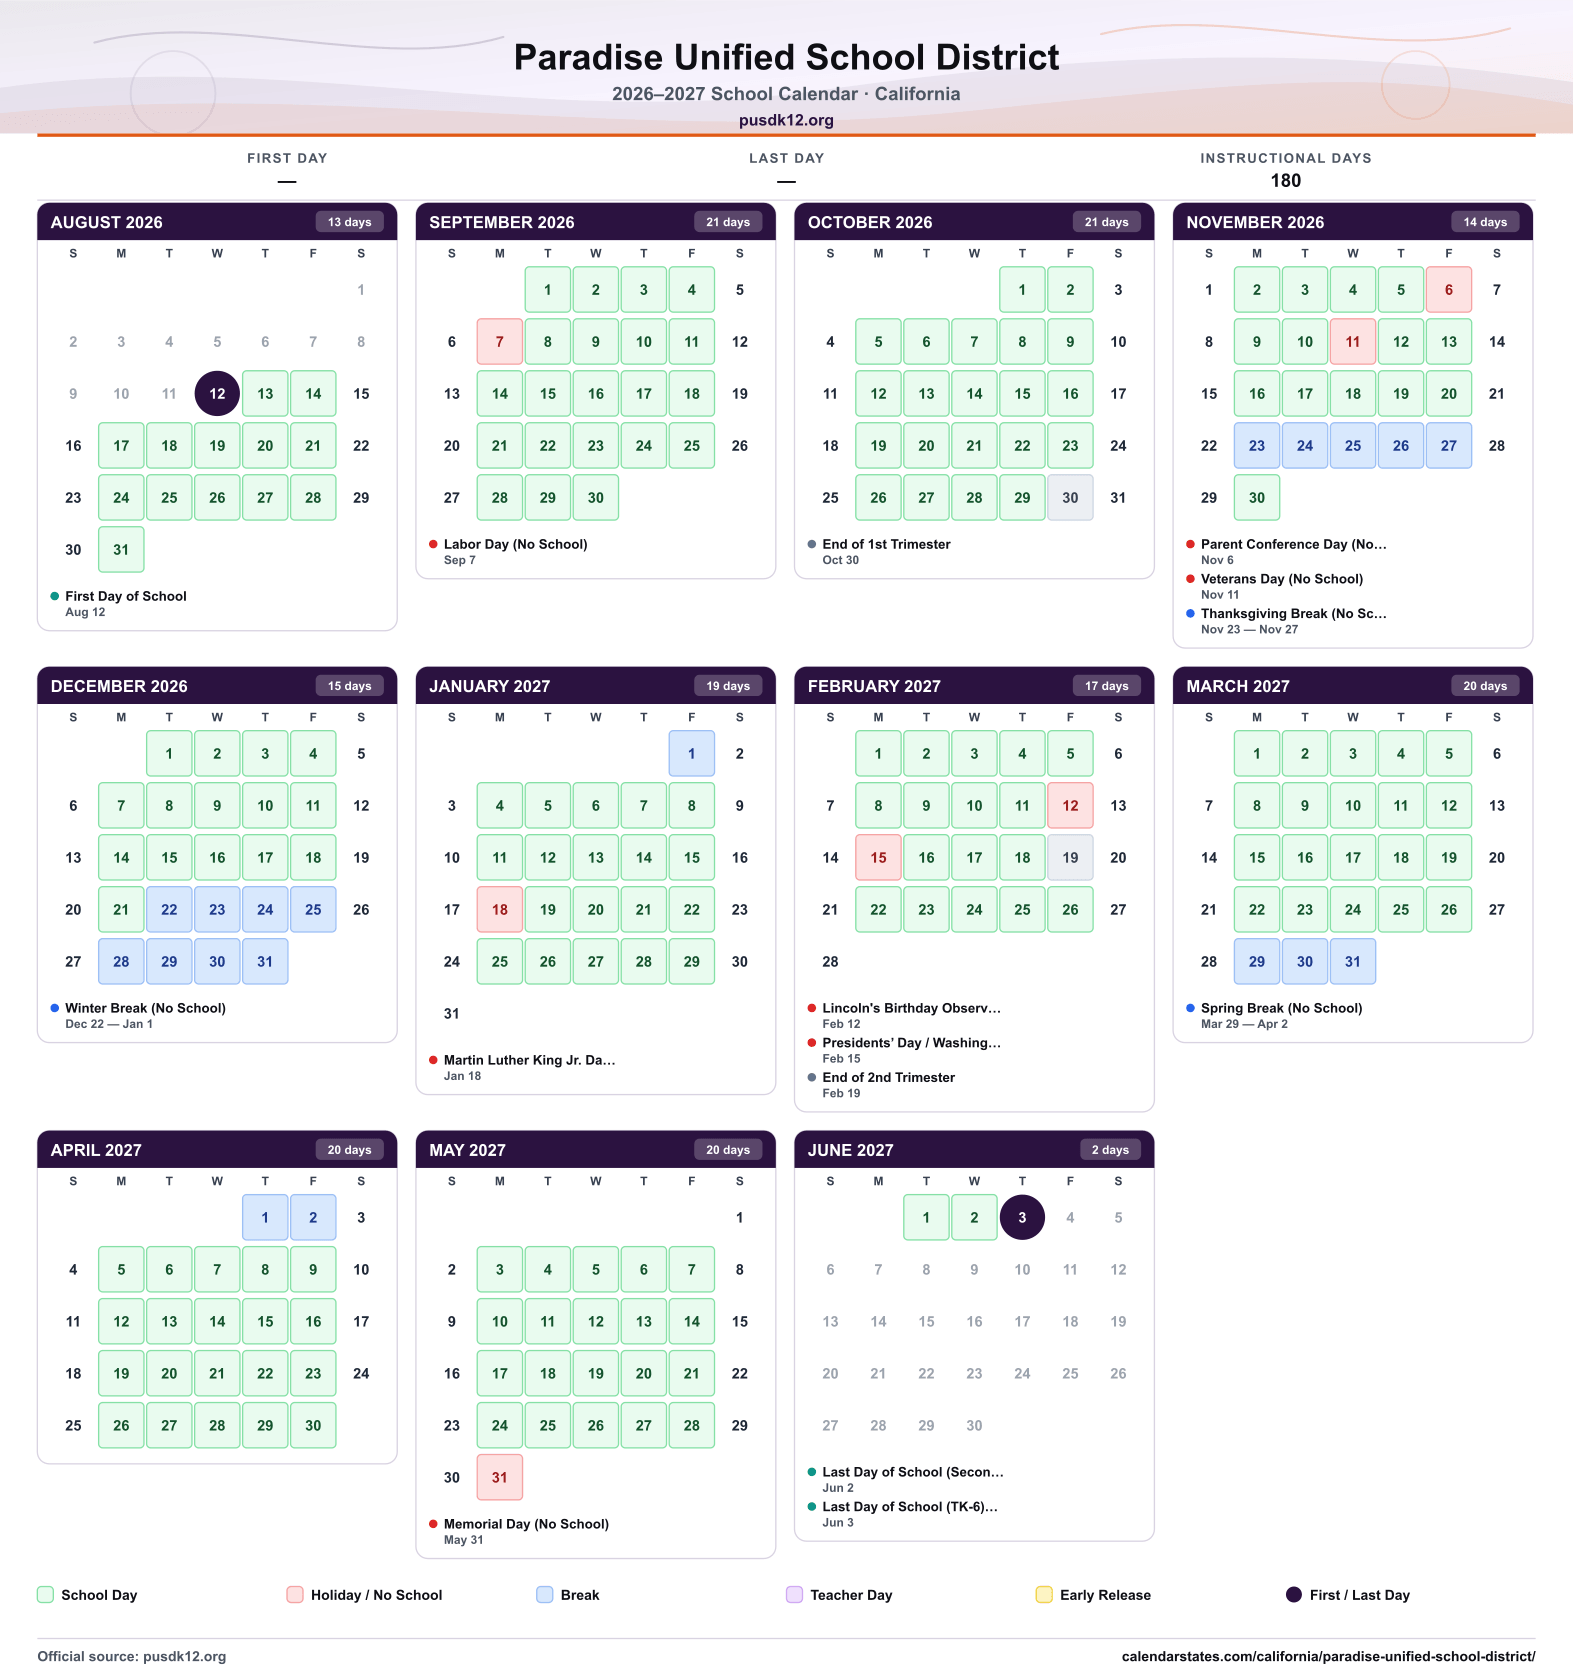
Task: Click the Holiday / No School legend swatch
Action: [x=295, y=1594]
